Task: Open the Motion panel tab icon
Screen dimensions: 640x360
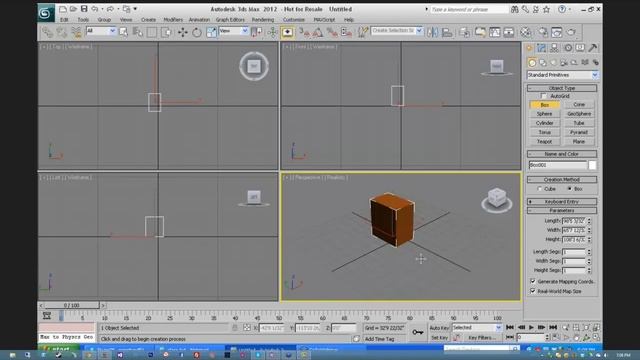Action: tap(568, 48)
